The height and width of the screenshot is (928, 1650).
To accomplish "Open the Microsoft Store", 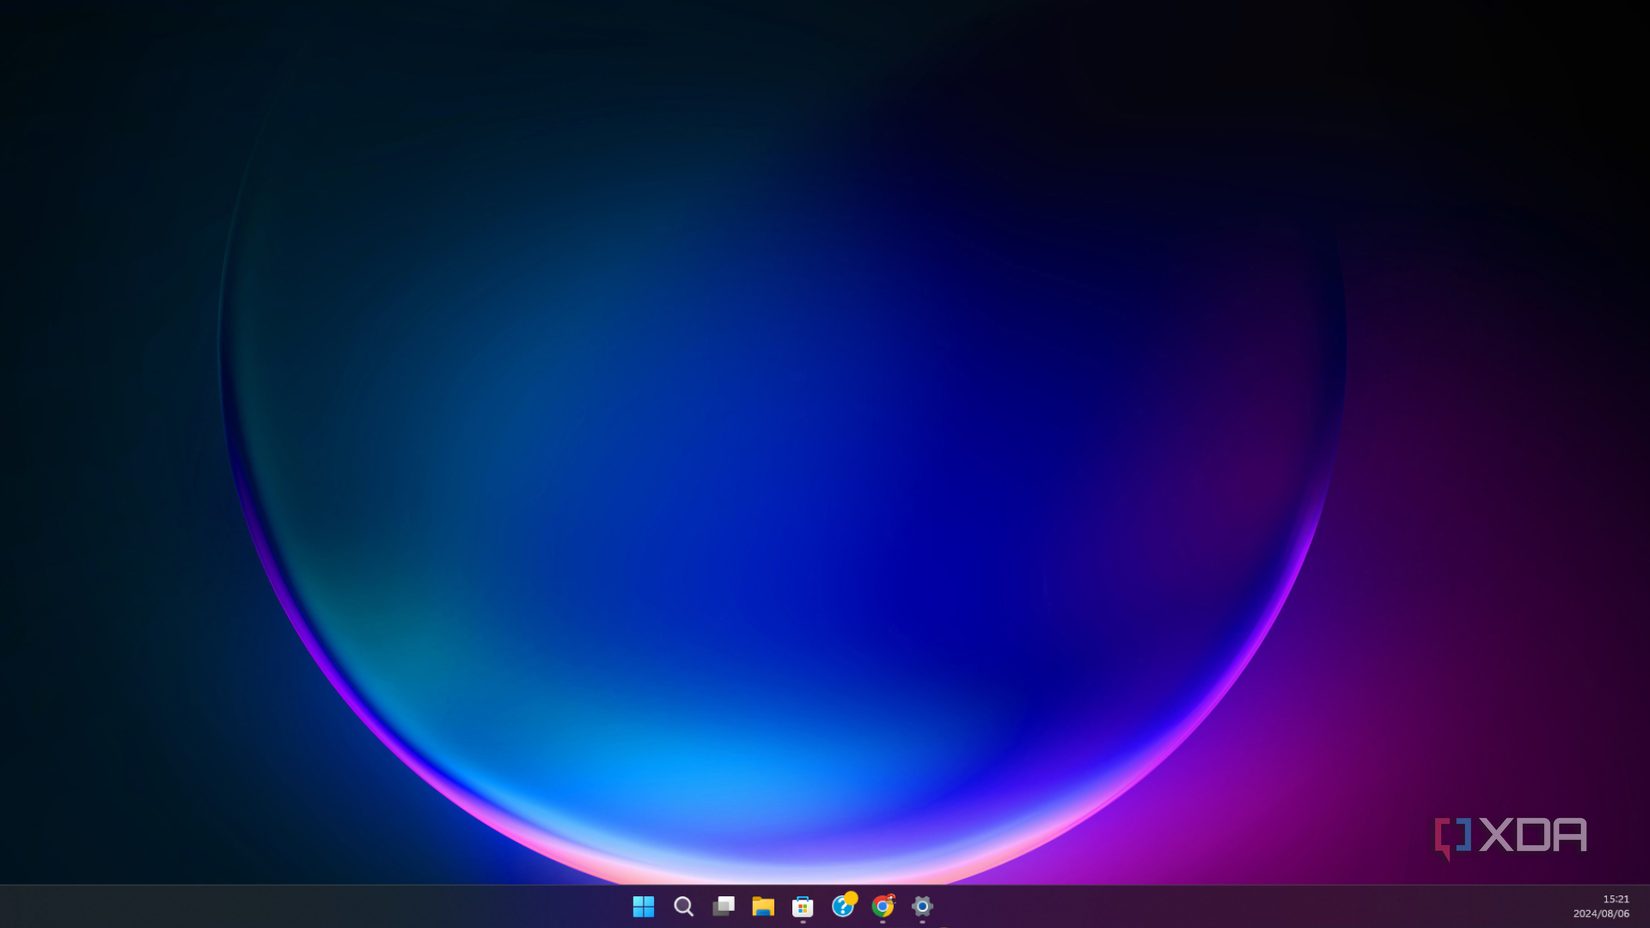I will click(x=802, y=907).
